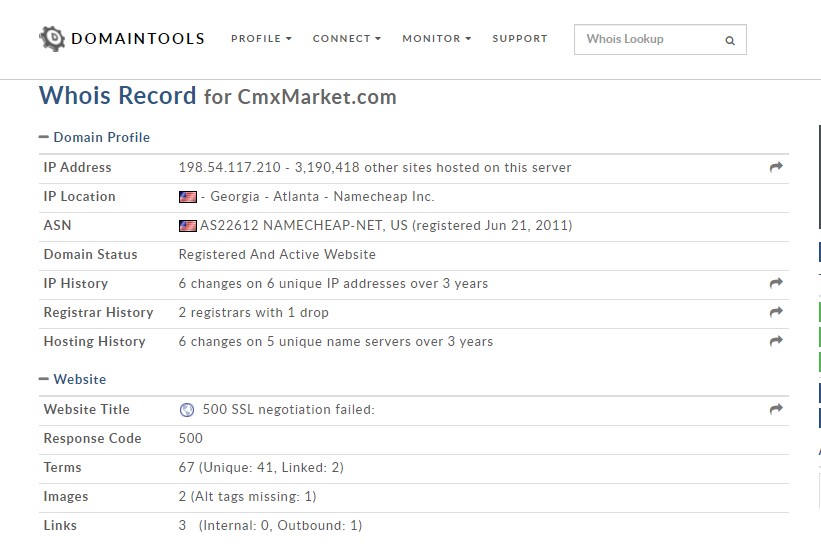
Task: Click '500 SSL negotiation failed:' title text
Action: click(289, 409)
